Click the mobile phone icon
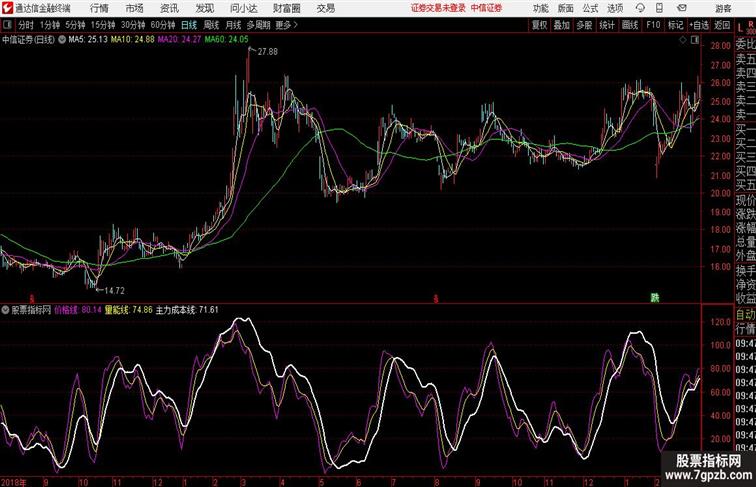Viewport: 756px width, 487px height. tap(659, 8)
